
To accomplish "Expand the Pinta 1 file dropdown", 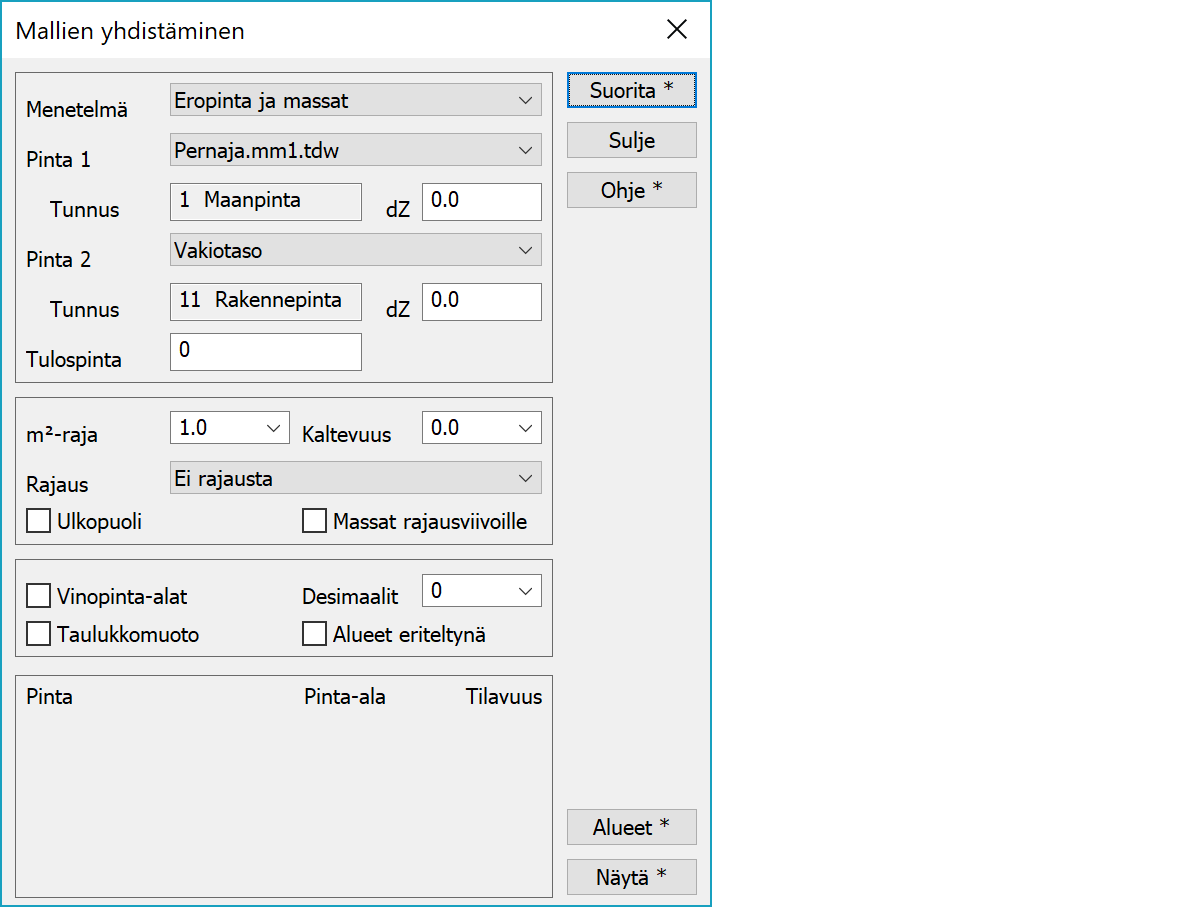I will tap(355, 150).
